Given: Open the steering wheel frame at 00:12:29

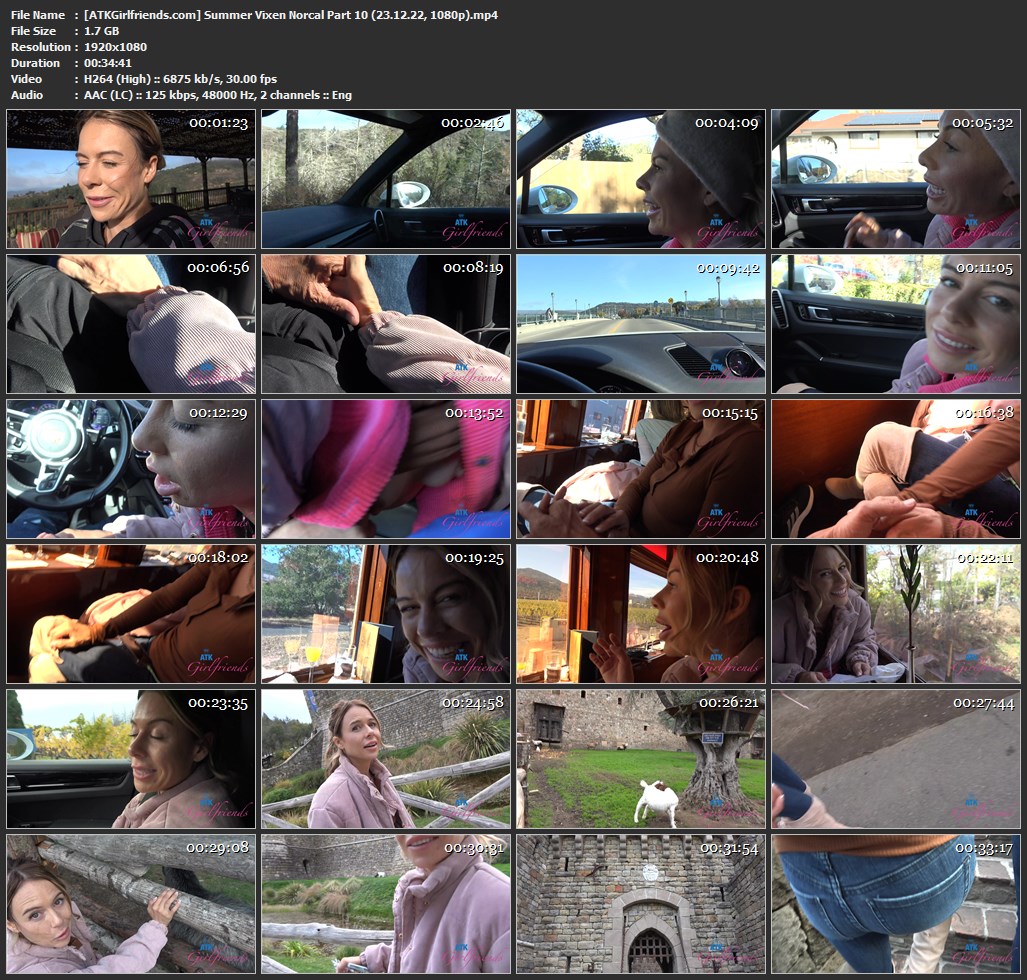Looking at the screenshot, I should 131,469.
